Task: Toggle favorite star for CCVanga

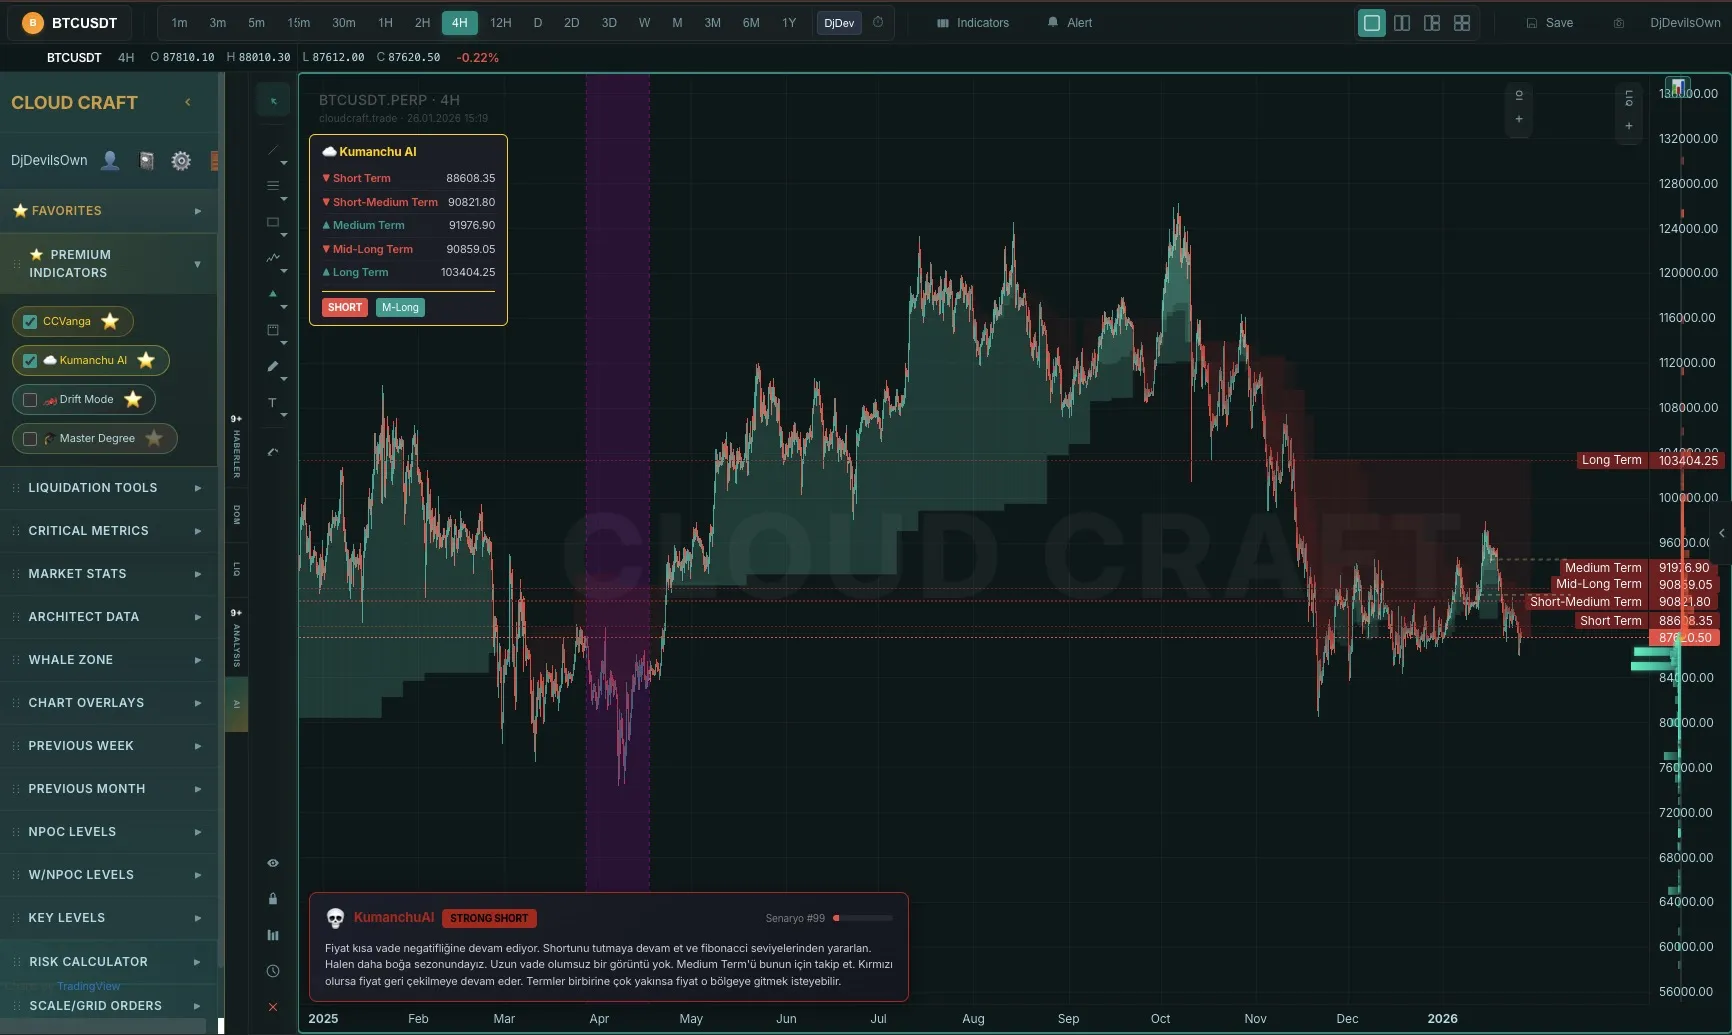Action: (110, 321)
